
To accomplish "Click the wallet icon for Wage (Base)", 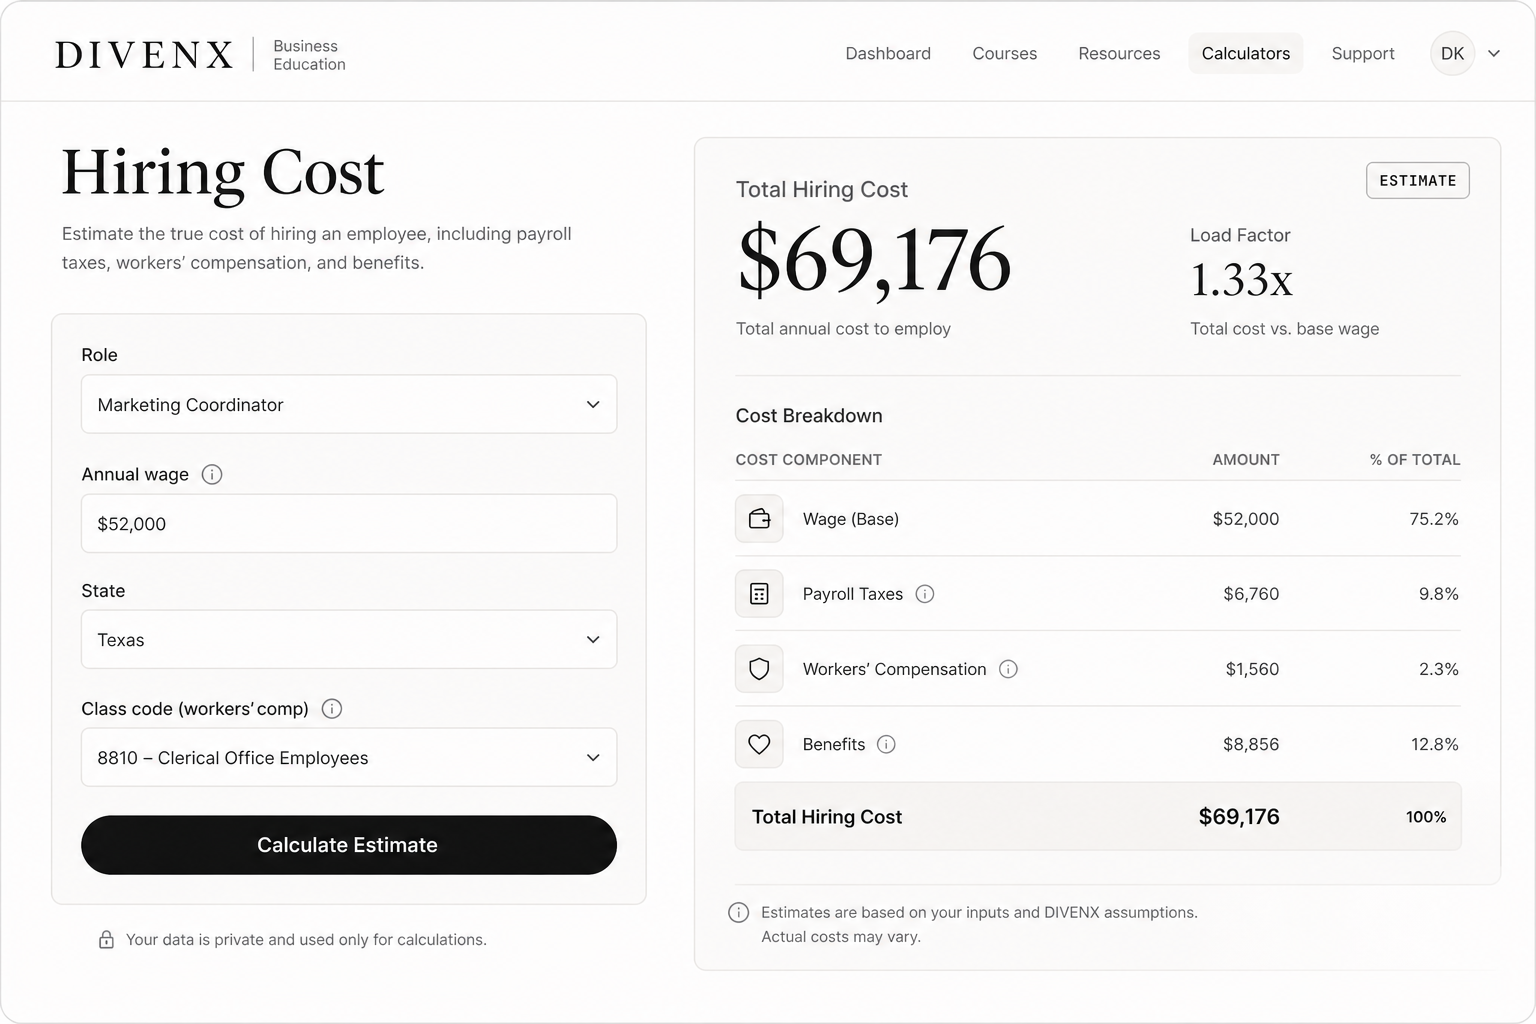I will point(759,519).
